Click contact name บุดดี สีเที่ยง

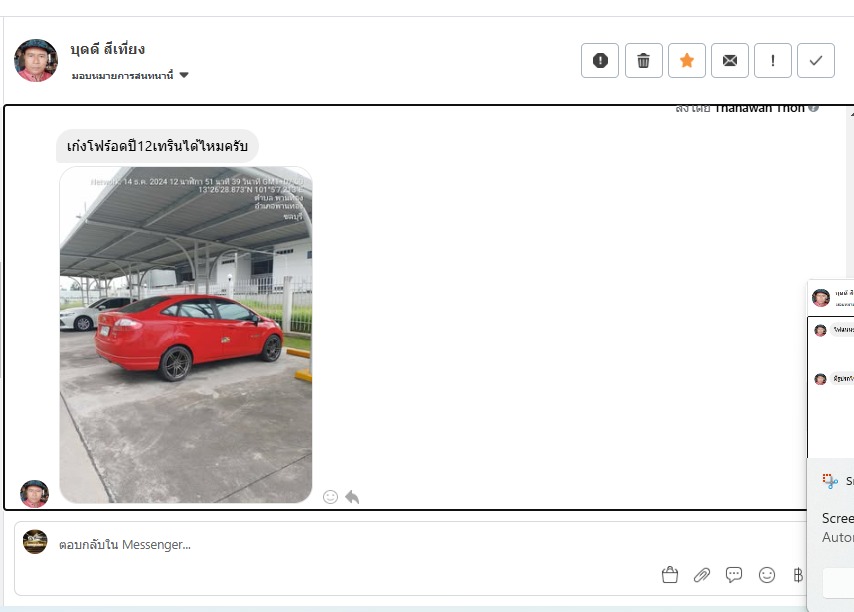click(108, 49)
